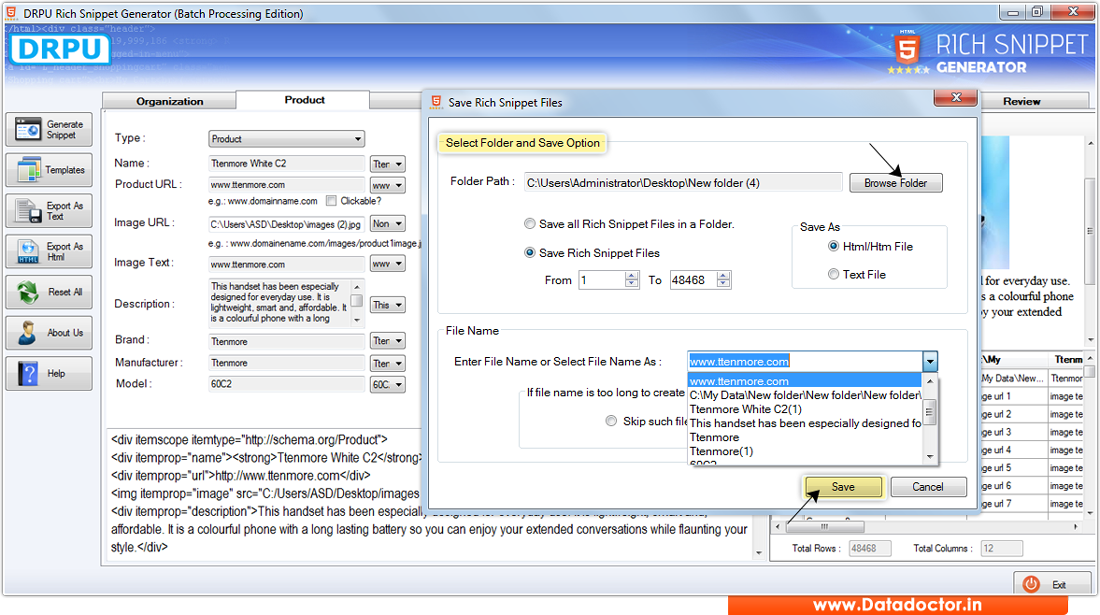Click the Product URL input field
The width and height of the screenshot is (1100, 615).
286,185
